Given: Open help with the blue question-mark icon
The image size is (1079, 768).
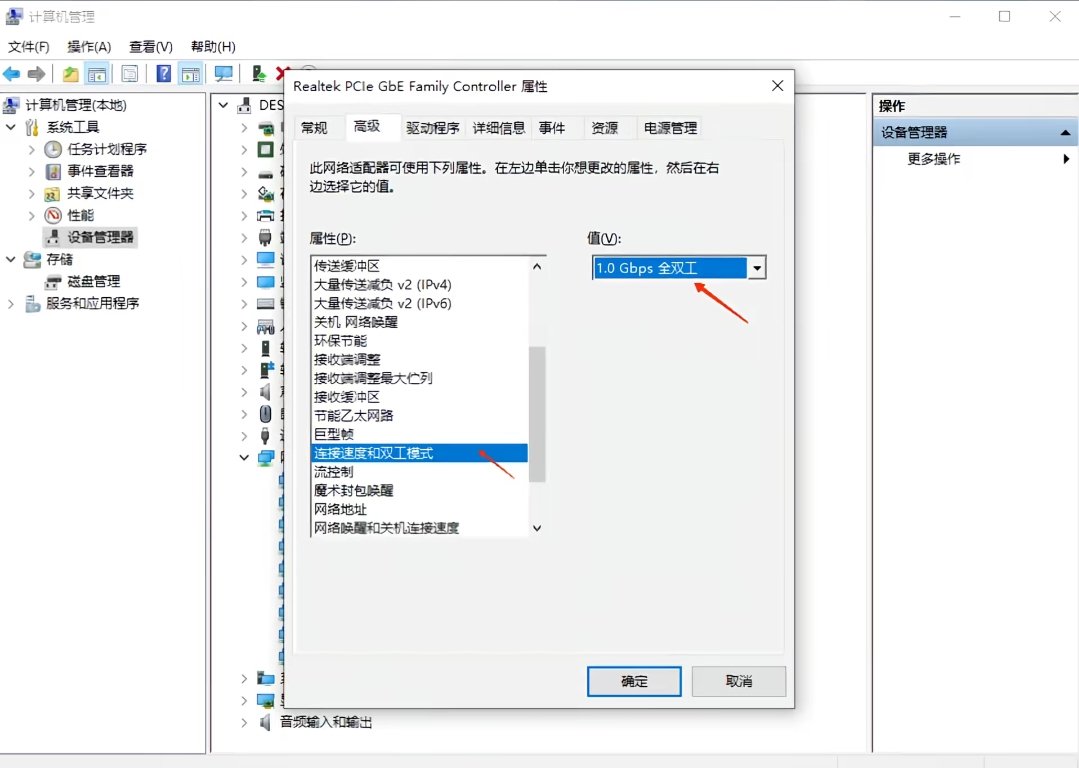Looking at the screenshot, I should click(x=163, y=74).
